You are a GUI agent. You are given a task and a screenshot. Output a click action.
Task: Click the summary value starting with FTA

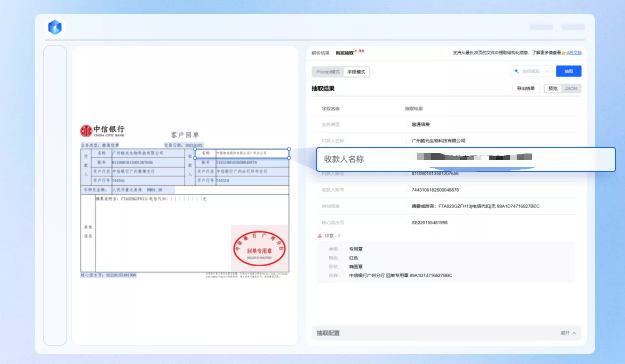click(475, 206)
